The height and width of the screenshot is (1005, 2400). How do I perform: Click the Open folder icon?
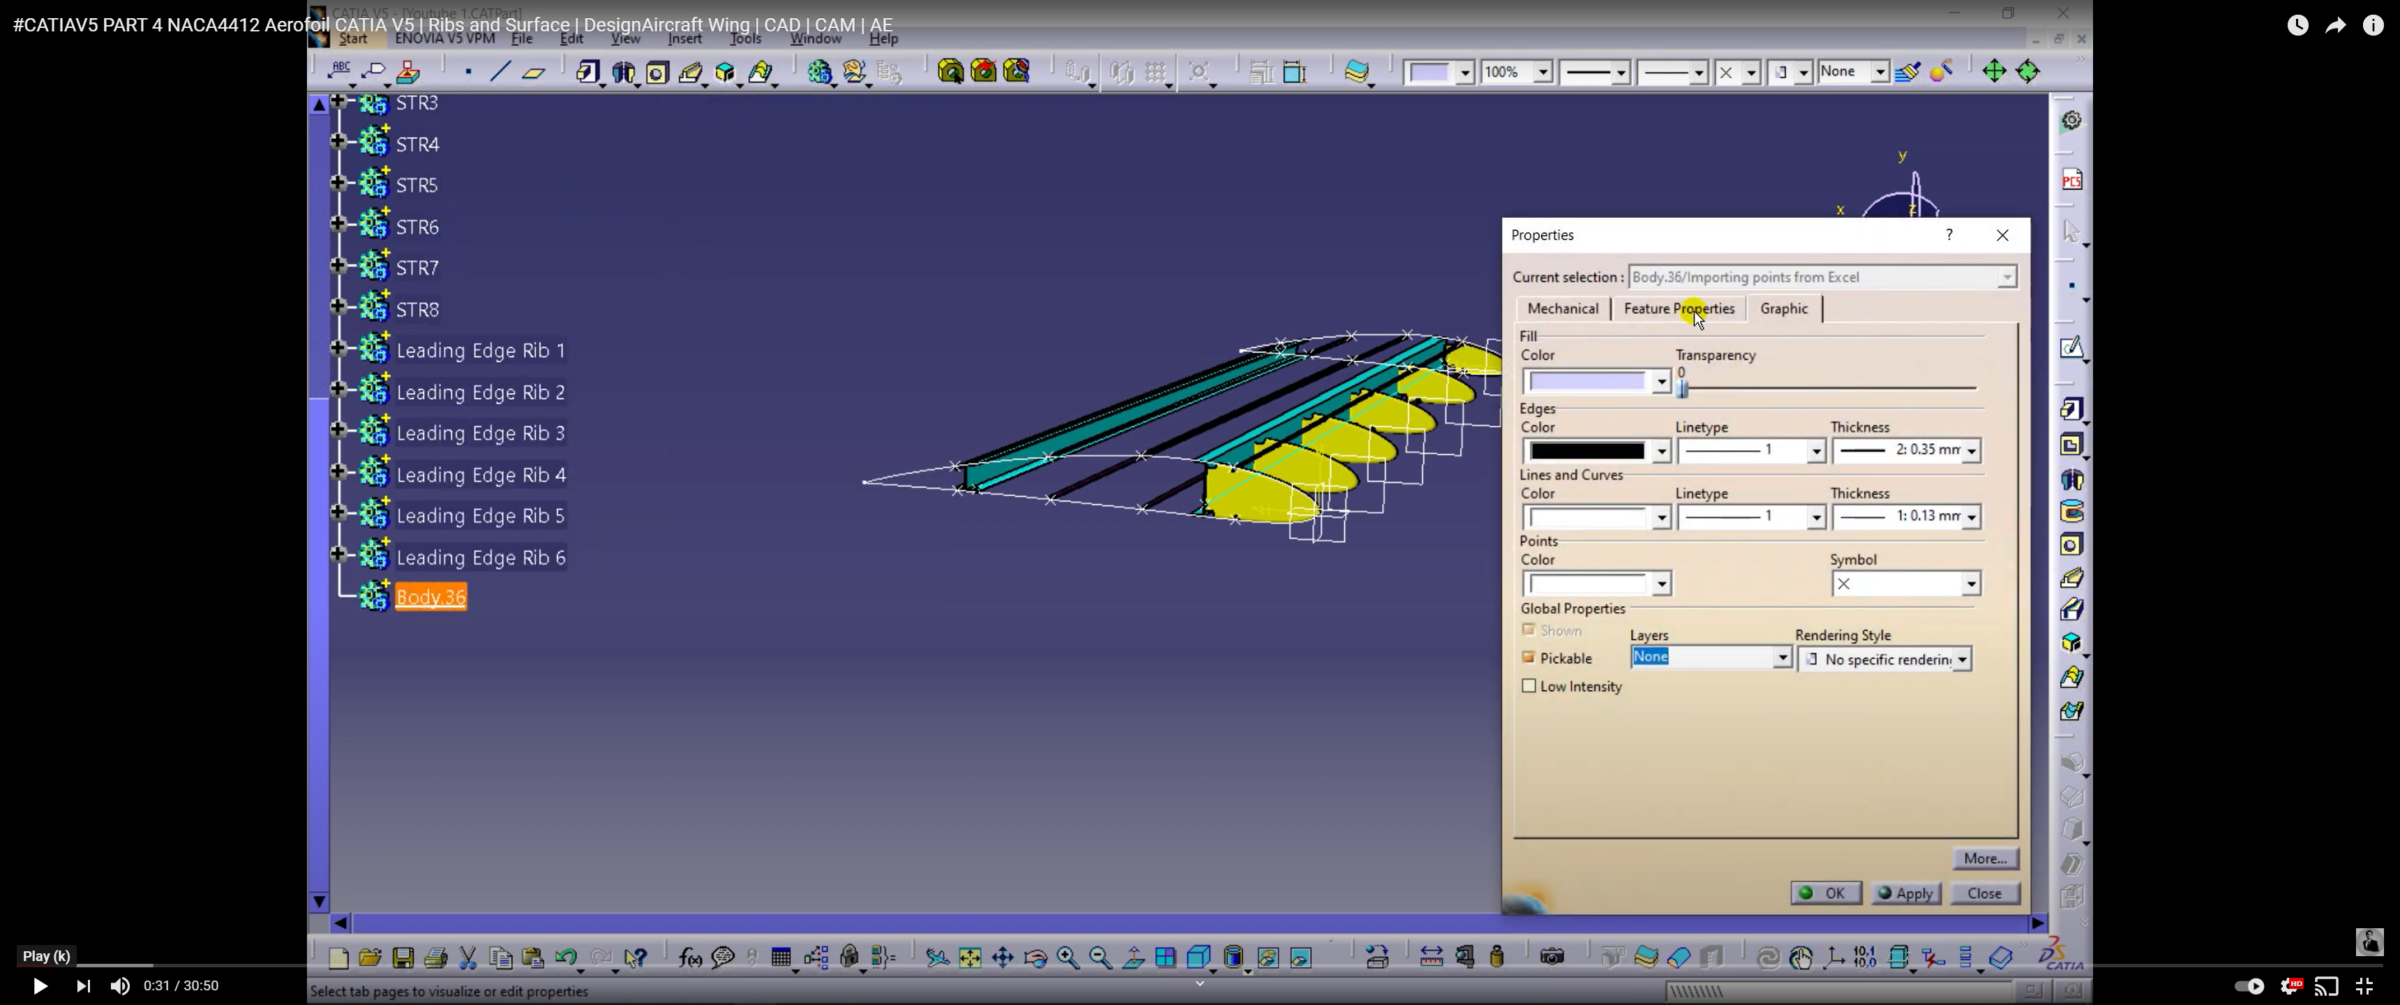tap(370, 958)
